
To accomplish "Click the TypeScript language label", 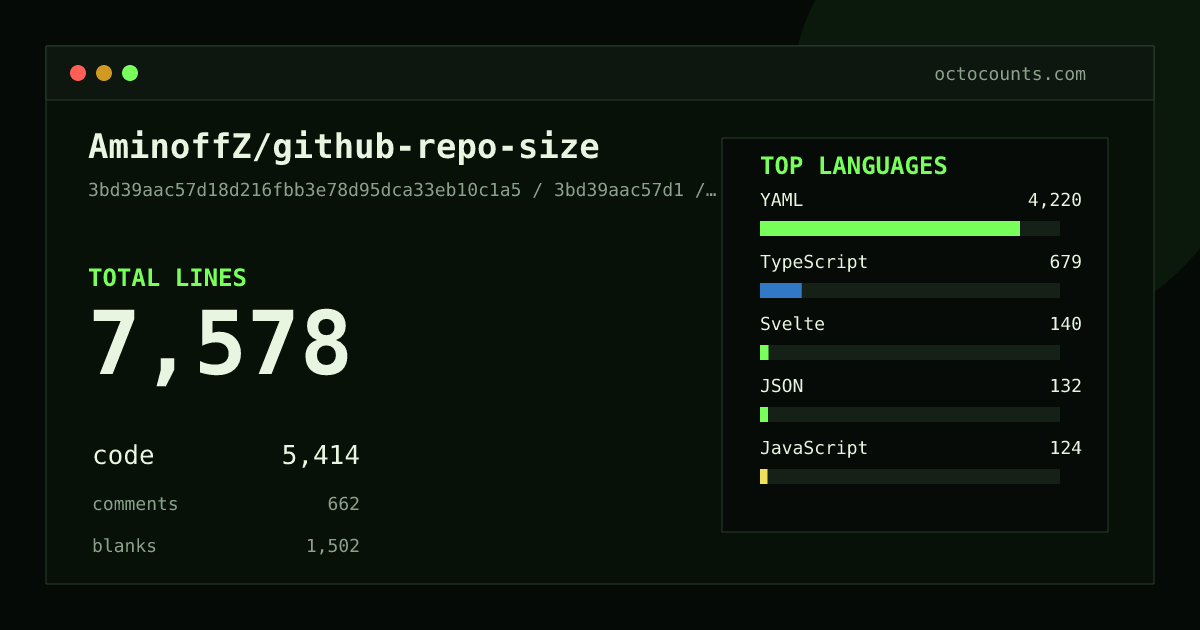I will click(x=814, y=262).
